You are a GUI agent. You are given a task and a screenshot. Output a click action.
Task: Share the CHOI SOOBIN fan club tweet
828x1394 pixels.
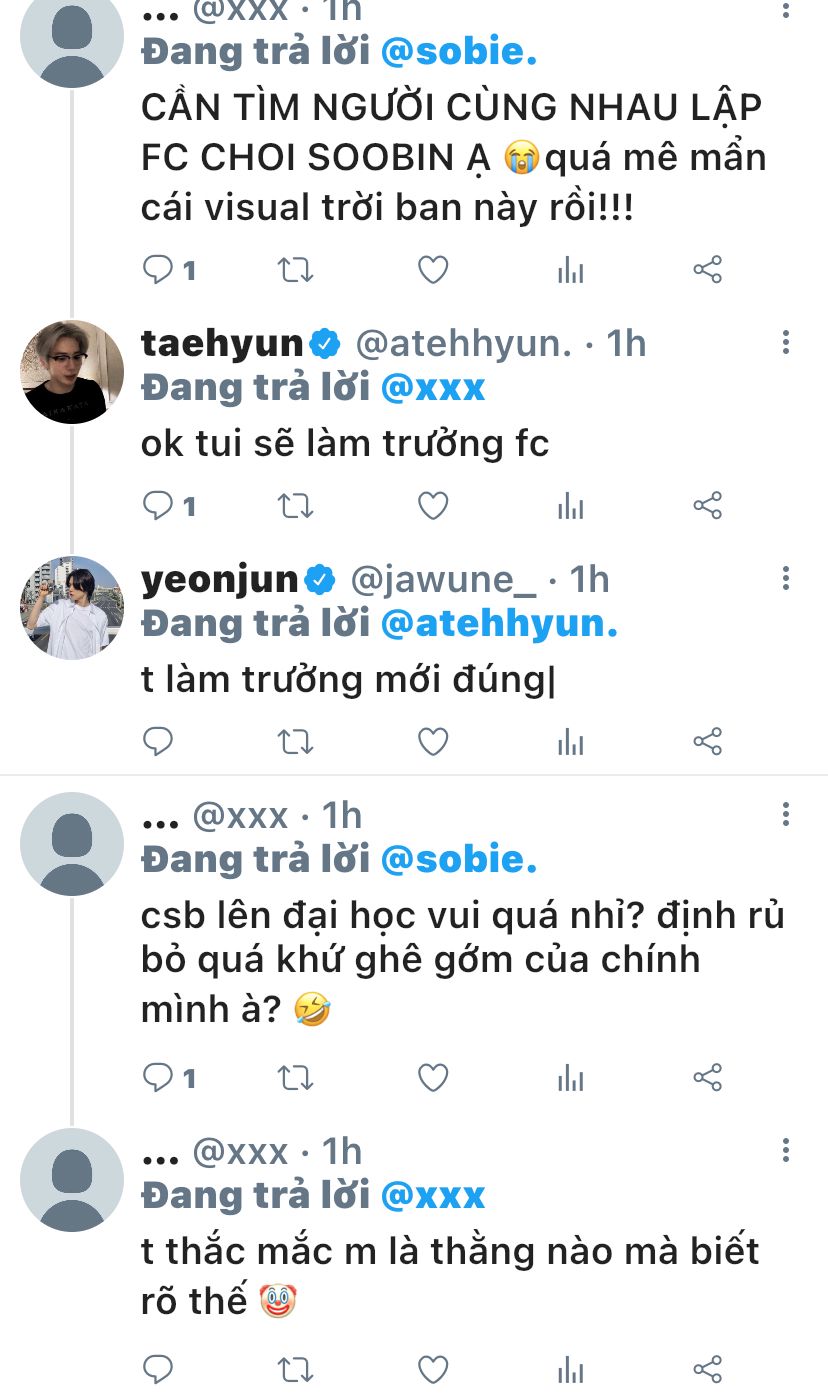pos(708,270)
